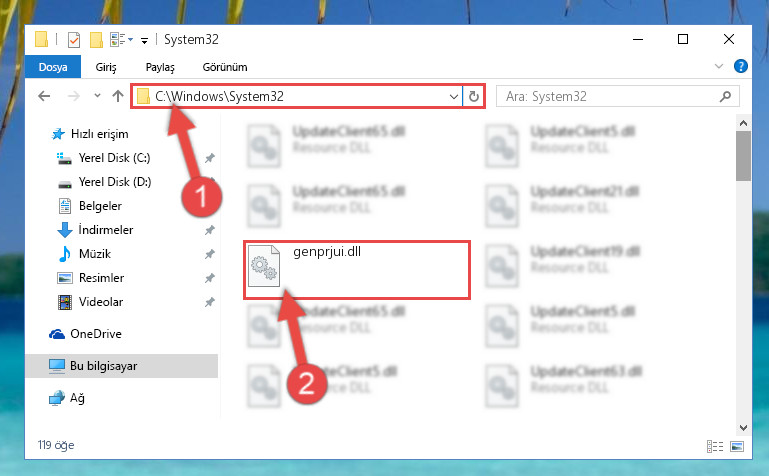Image resolution: width=769 pixels, height=476 pixels.
Task: Switch to large icons view layout
Action: tap(737, 446)
